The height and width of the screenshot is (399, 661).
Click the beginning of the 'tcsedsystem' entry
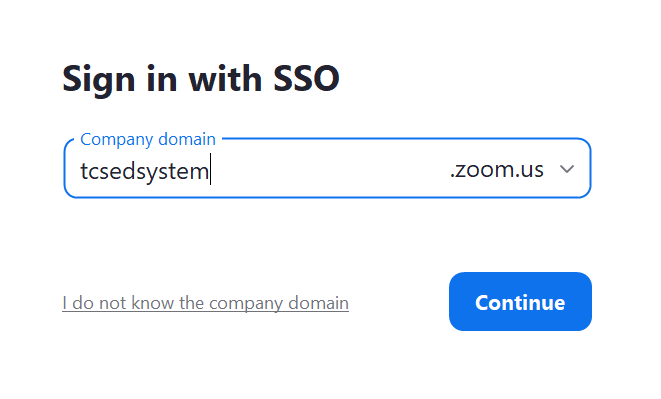pyautogui.click(x=81, y=171)
